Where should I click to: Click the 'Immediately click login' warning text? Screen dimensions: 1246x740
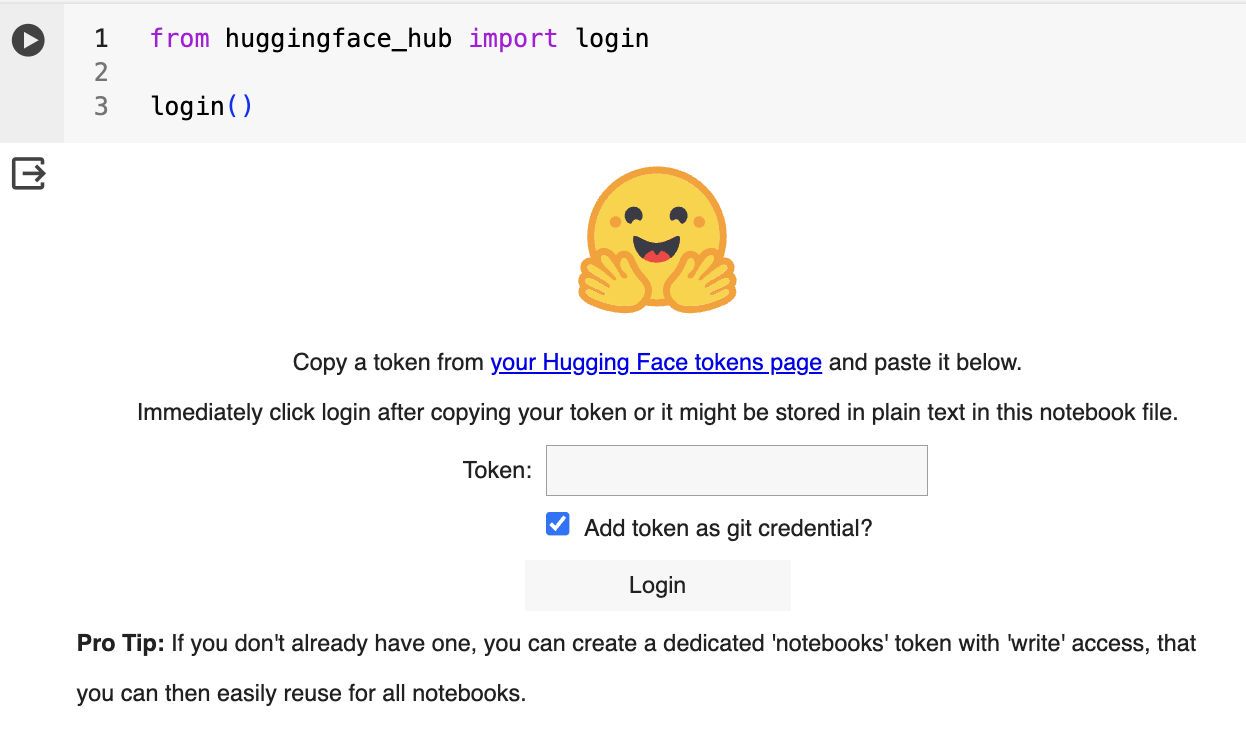click(657, 412)
